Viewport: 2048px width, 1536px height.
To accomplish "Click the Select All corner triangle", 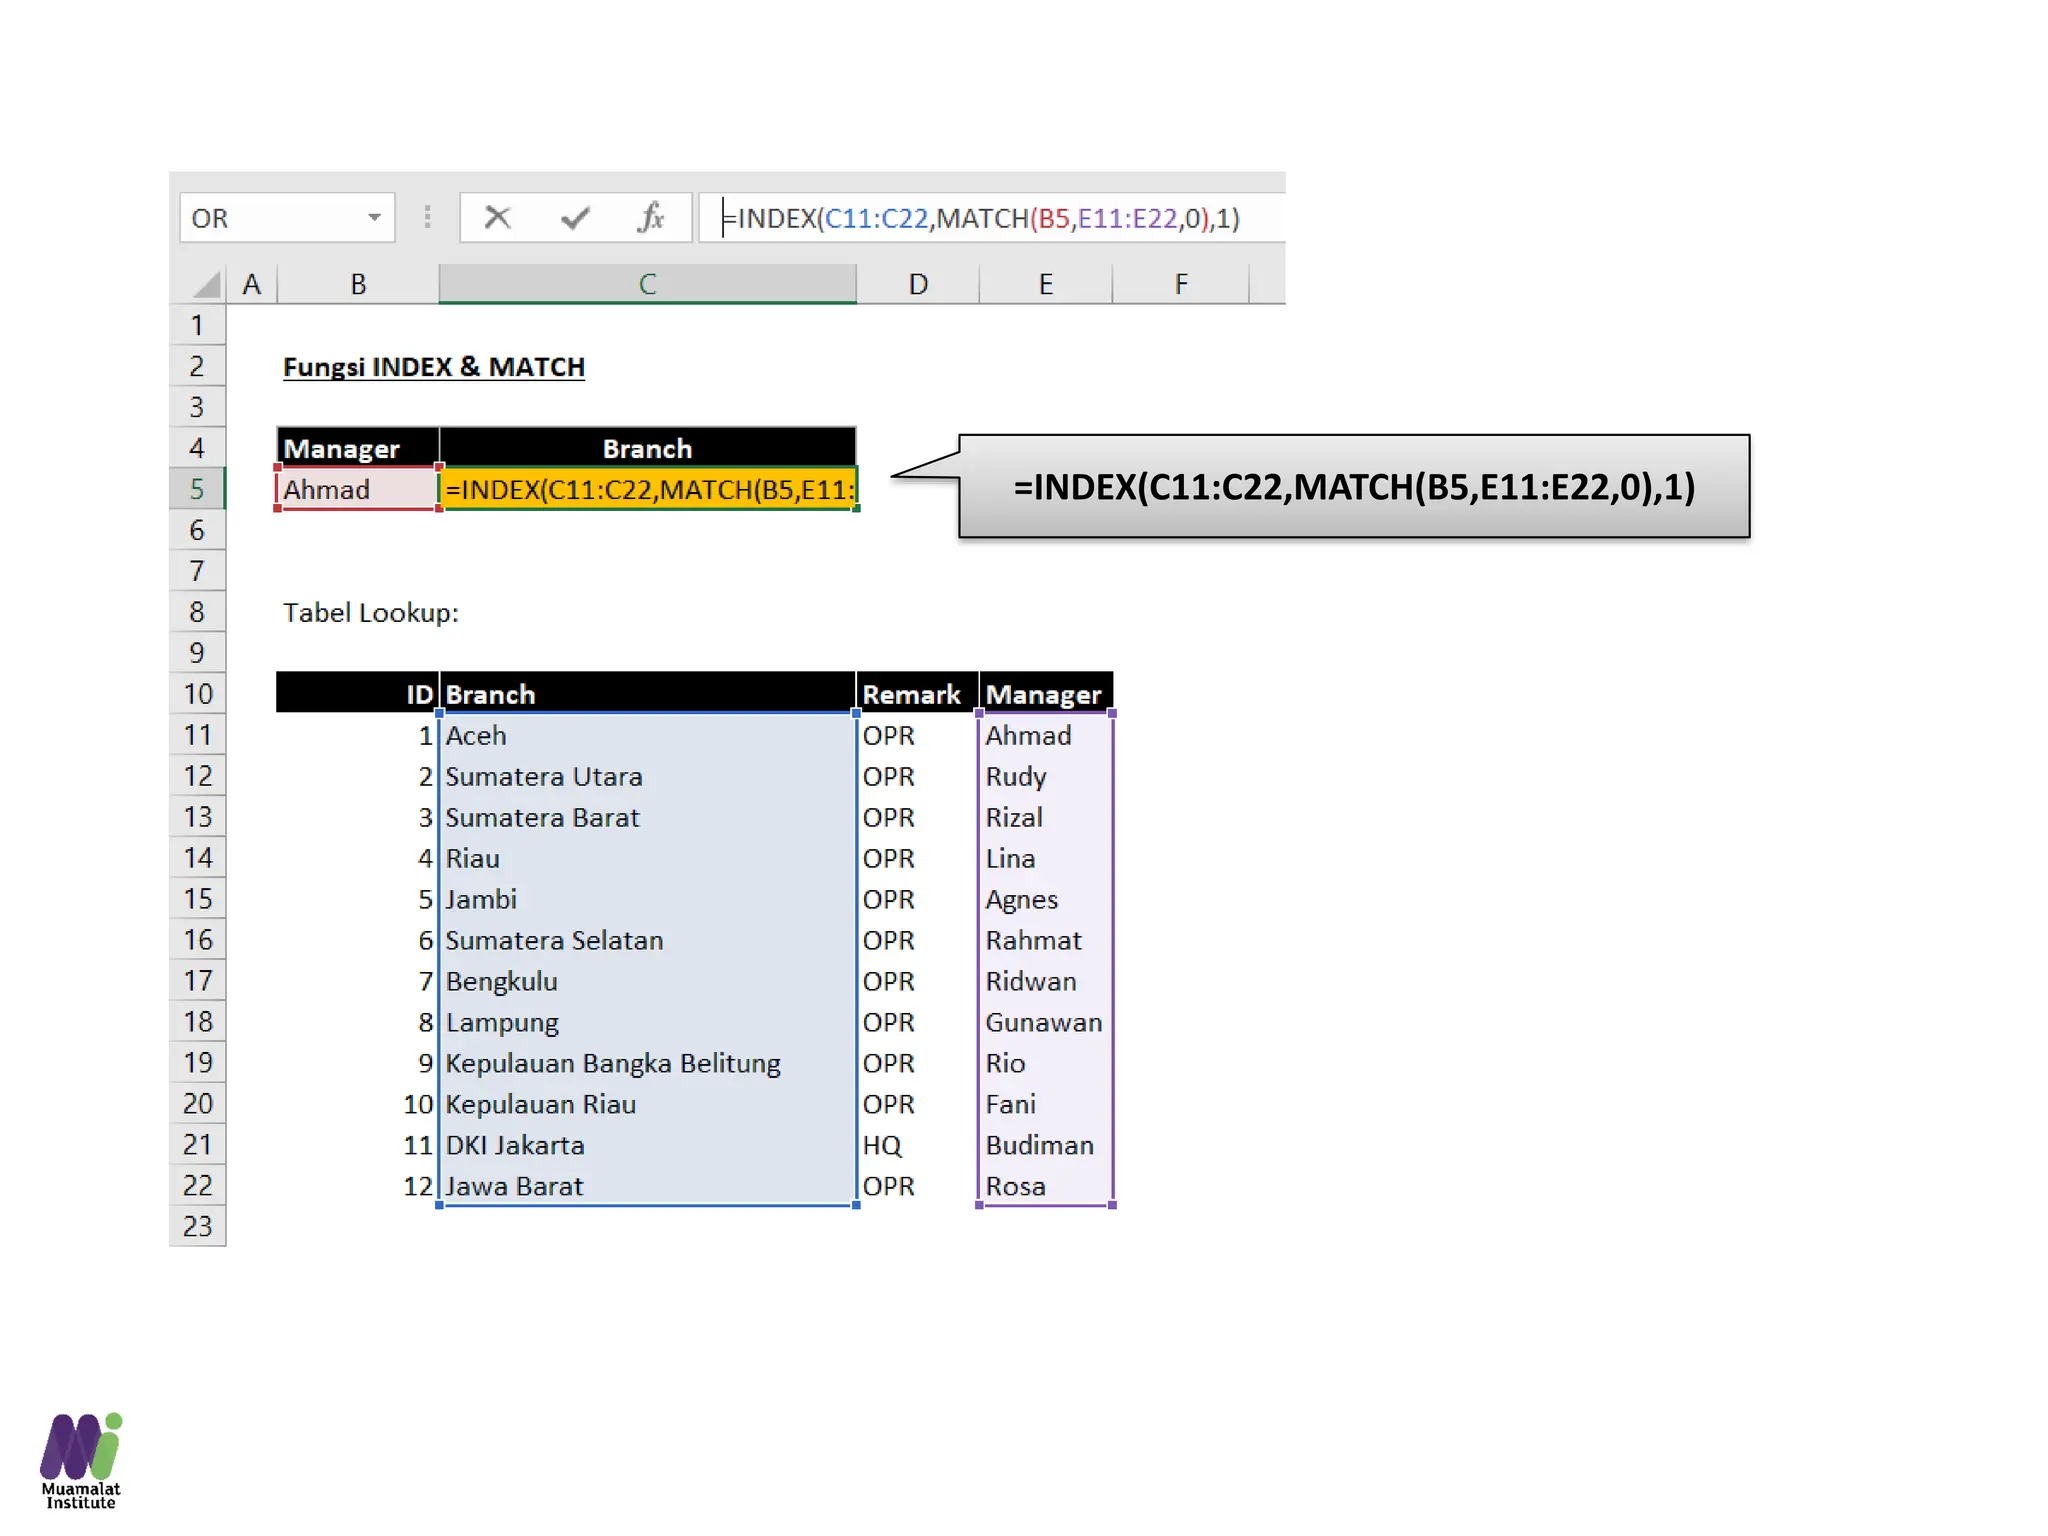I will tap(205, 284).
